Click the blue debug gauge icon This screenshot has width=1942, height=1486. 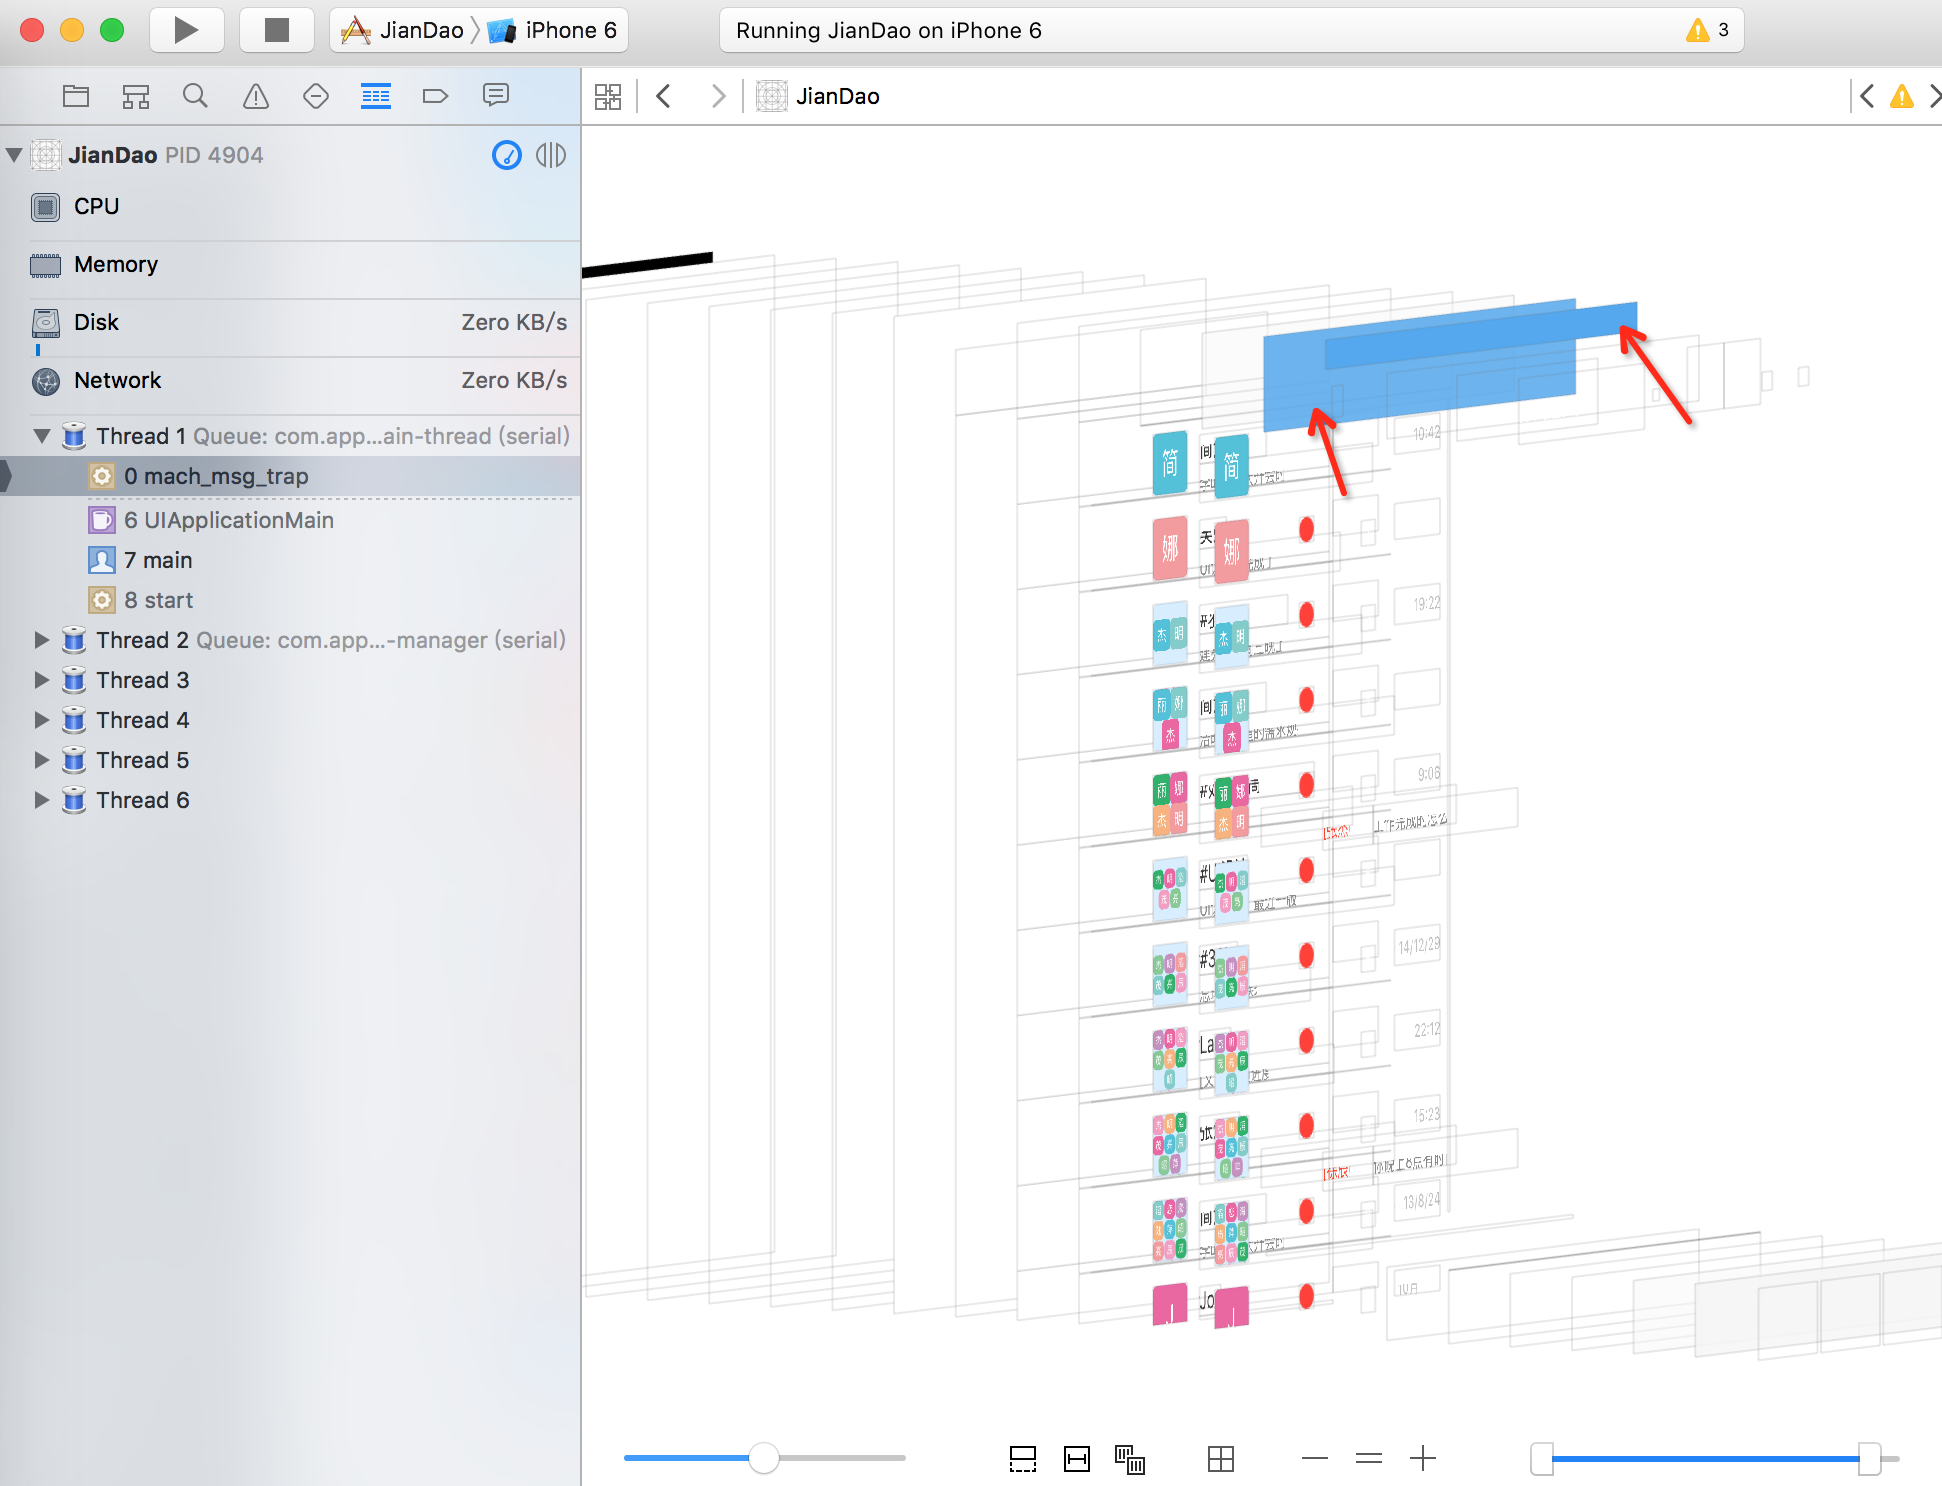[507, 155]
